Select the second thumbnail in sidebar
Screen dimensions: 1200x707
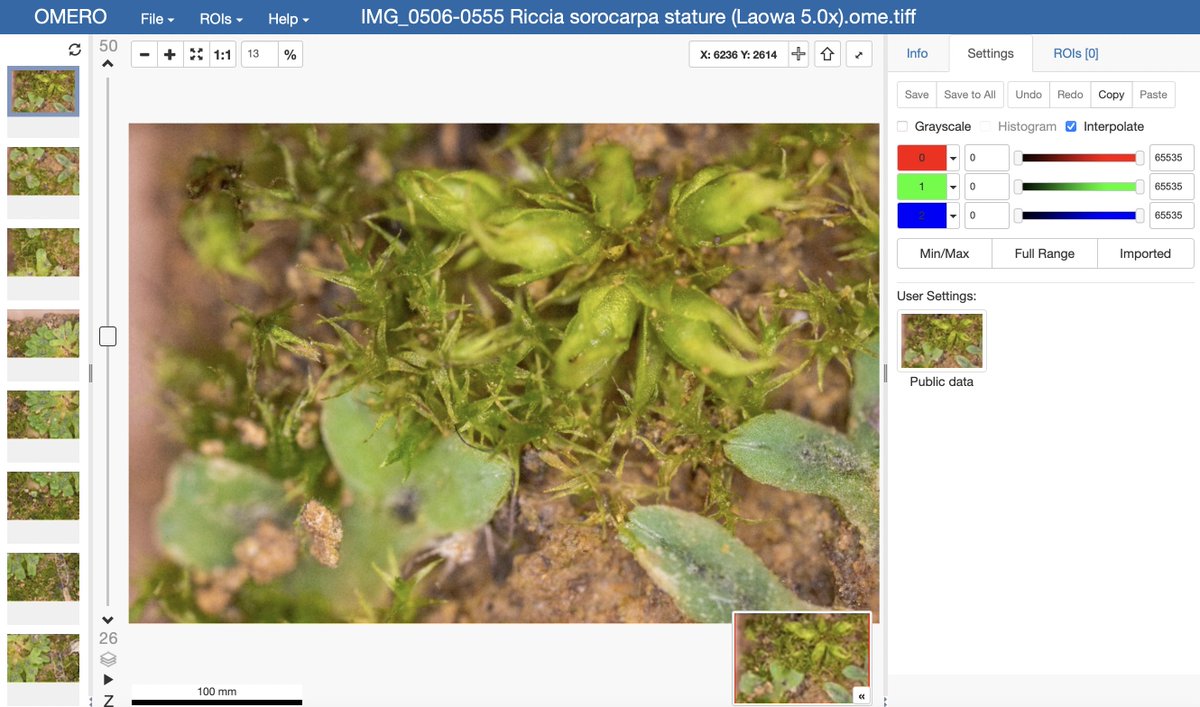(x=43, y=171)
